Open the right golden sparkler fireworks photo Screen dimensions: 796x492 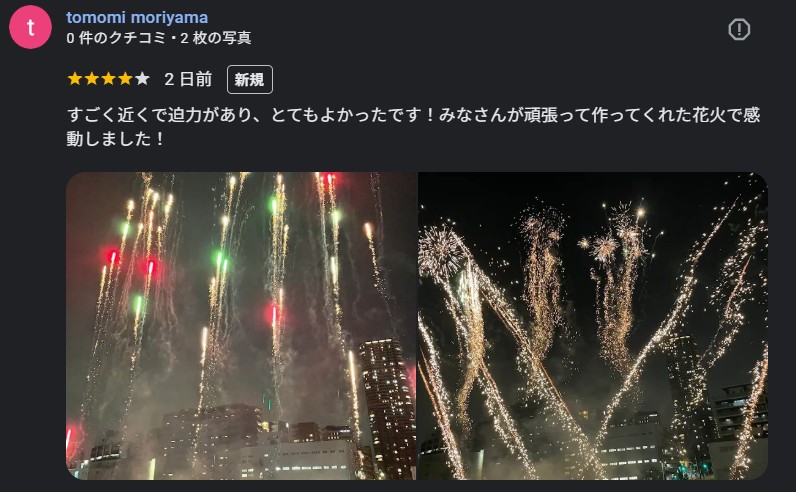click(x=593, y=326)
